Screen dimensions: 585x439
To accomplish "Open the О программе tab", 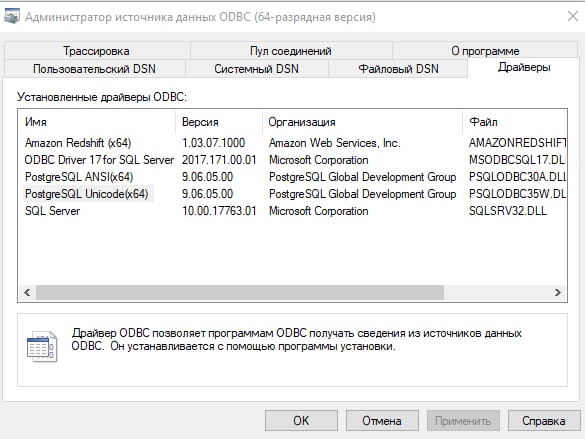I will pyautogui.click(x=485, y=51).
